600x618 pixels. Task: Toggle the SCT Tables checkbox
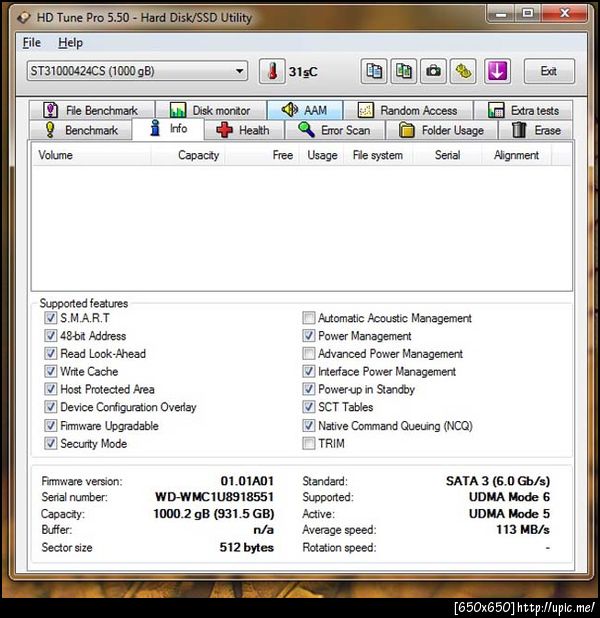[309, 407]
